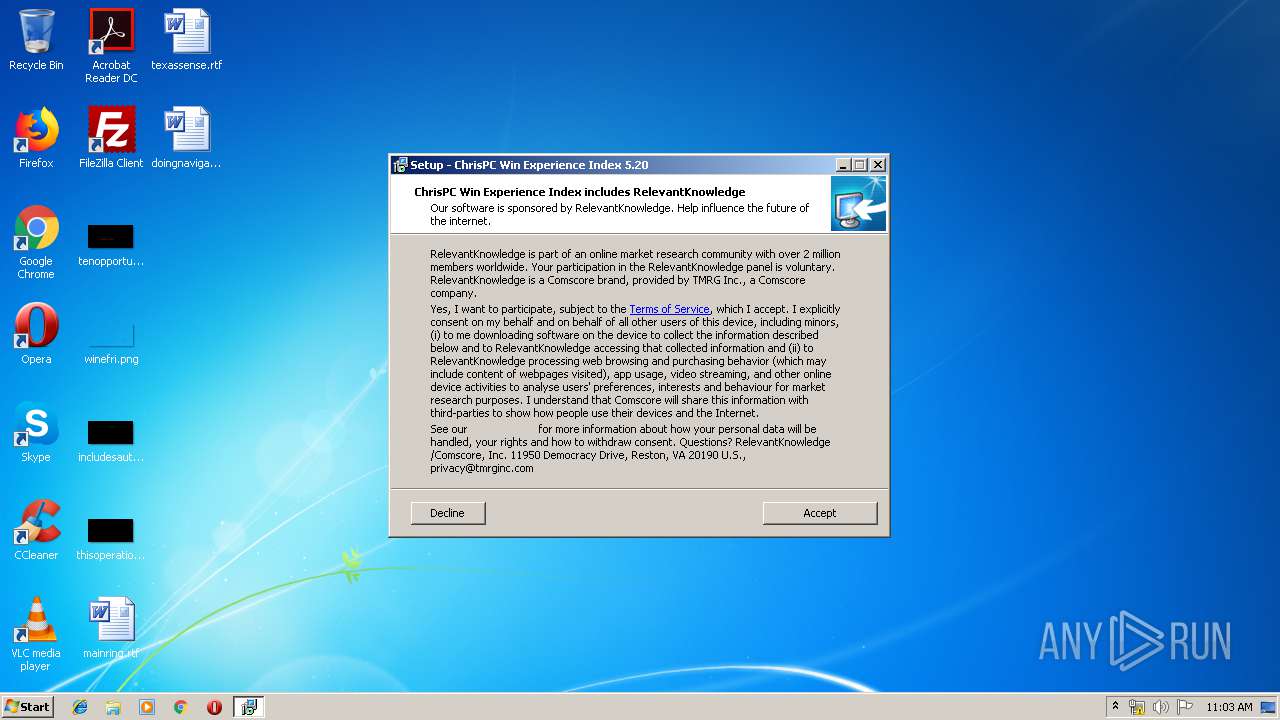Select the includesaut... desktop file

(x=111, y=440)
